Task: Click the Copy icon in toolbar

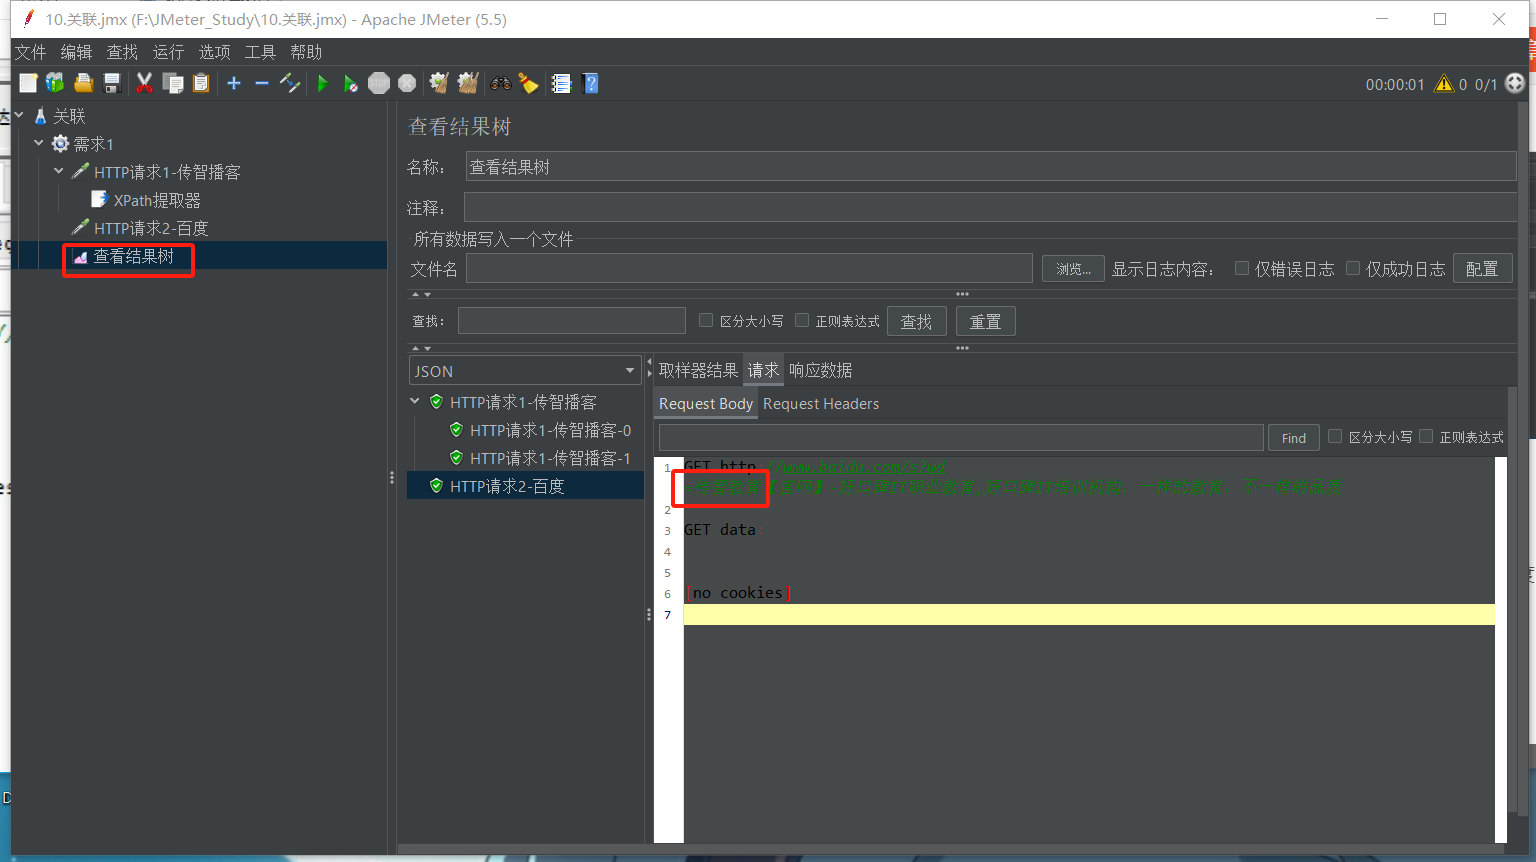Action: [173, 83]
